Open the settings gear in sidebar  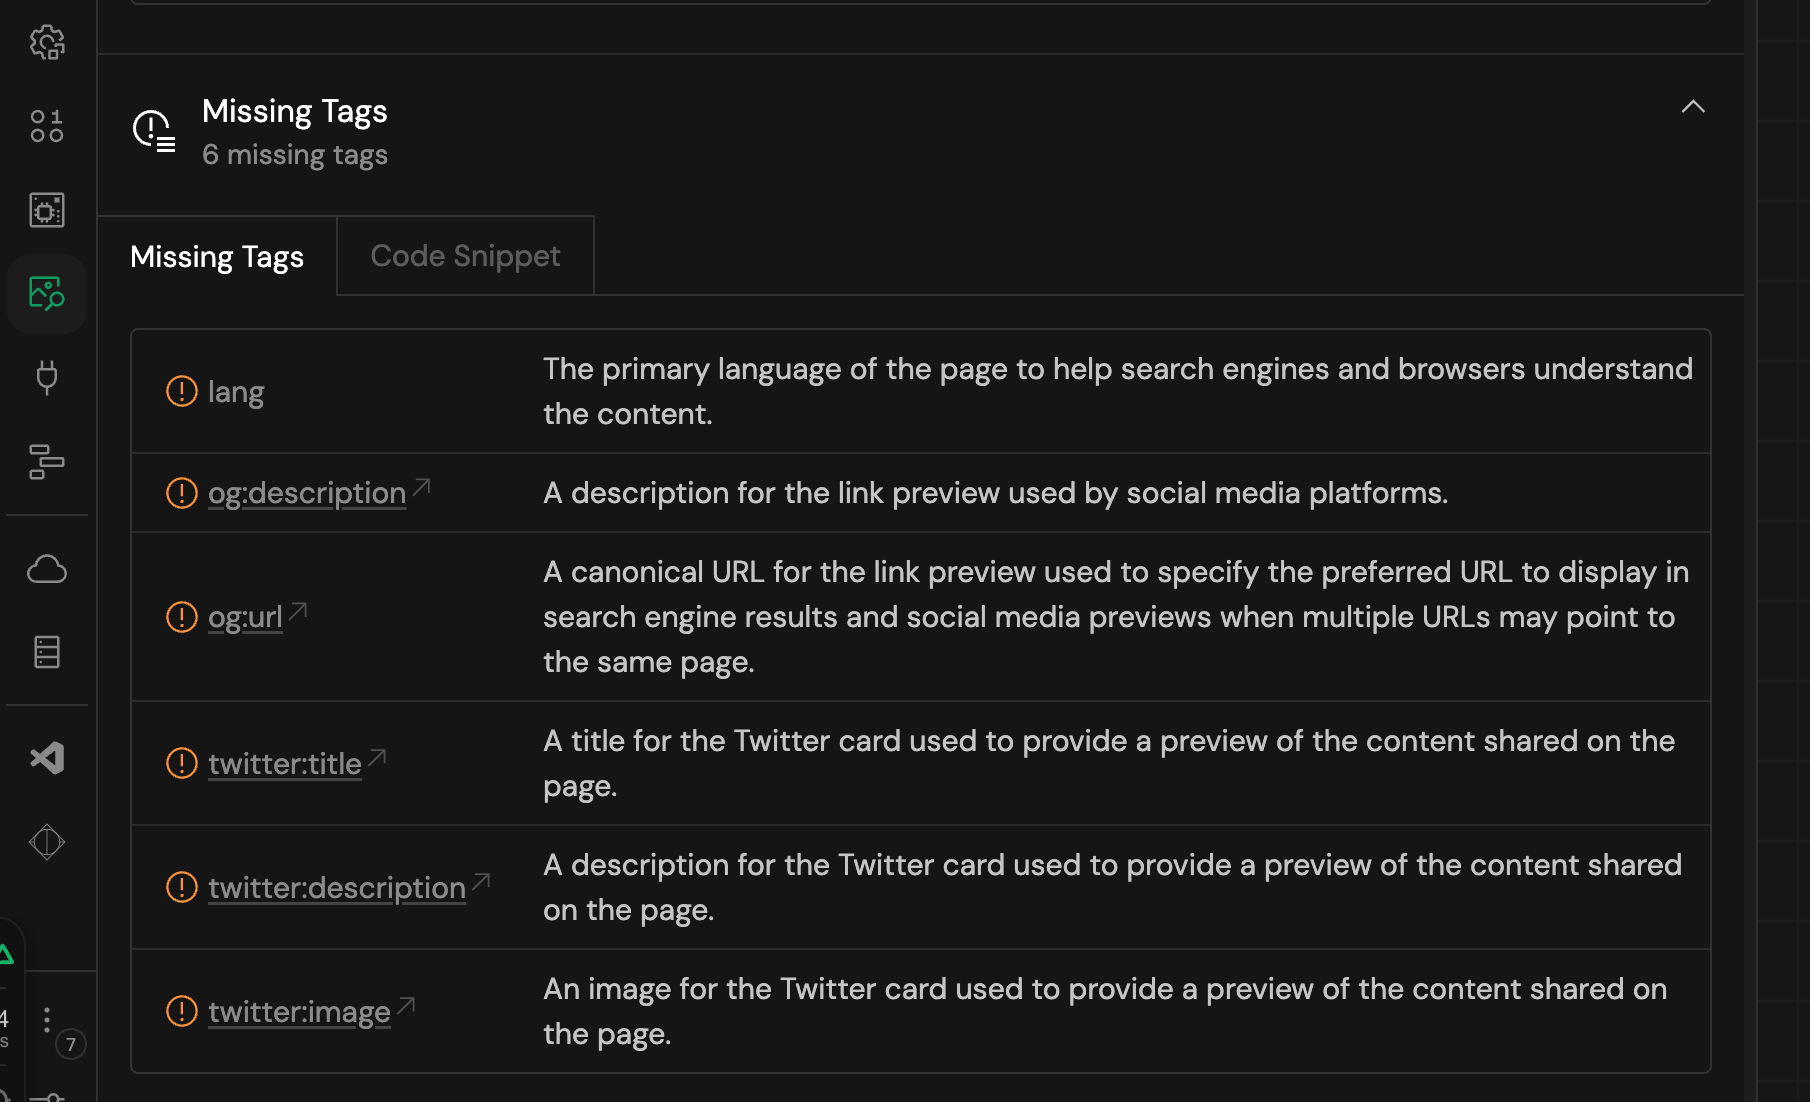click(x=47, y=42)
